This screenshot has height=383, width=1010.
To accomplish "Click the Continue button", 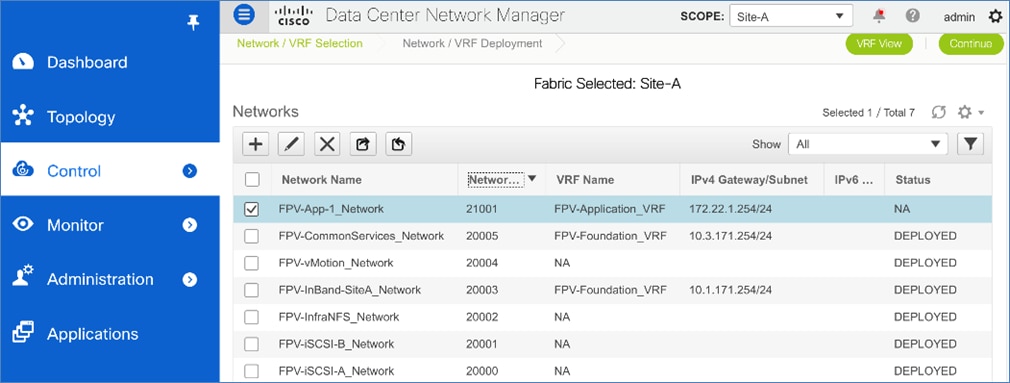I will pos(970,43).
